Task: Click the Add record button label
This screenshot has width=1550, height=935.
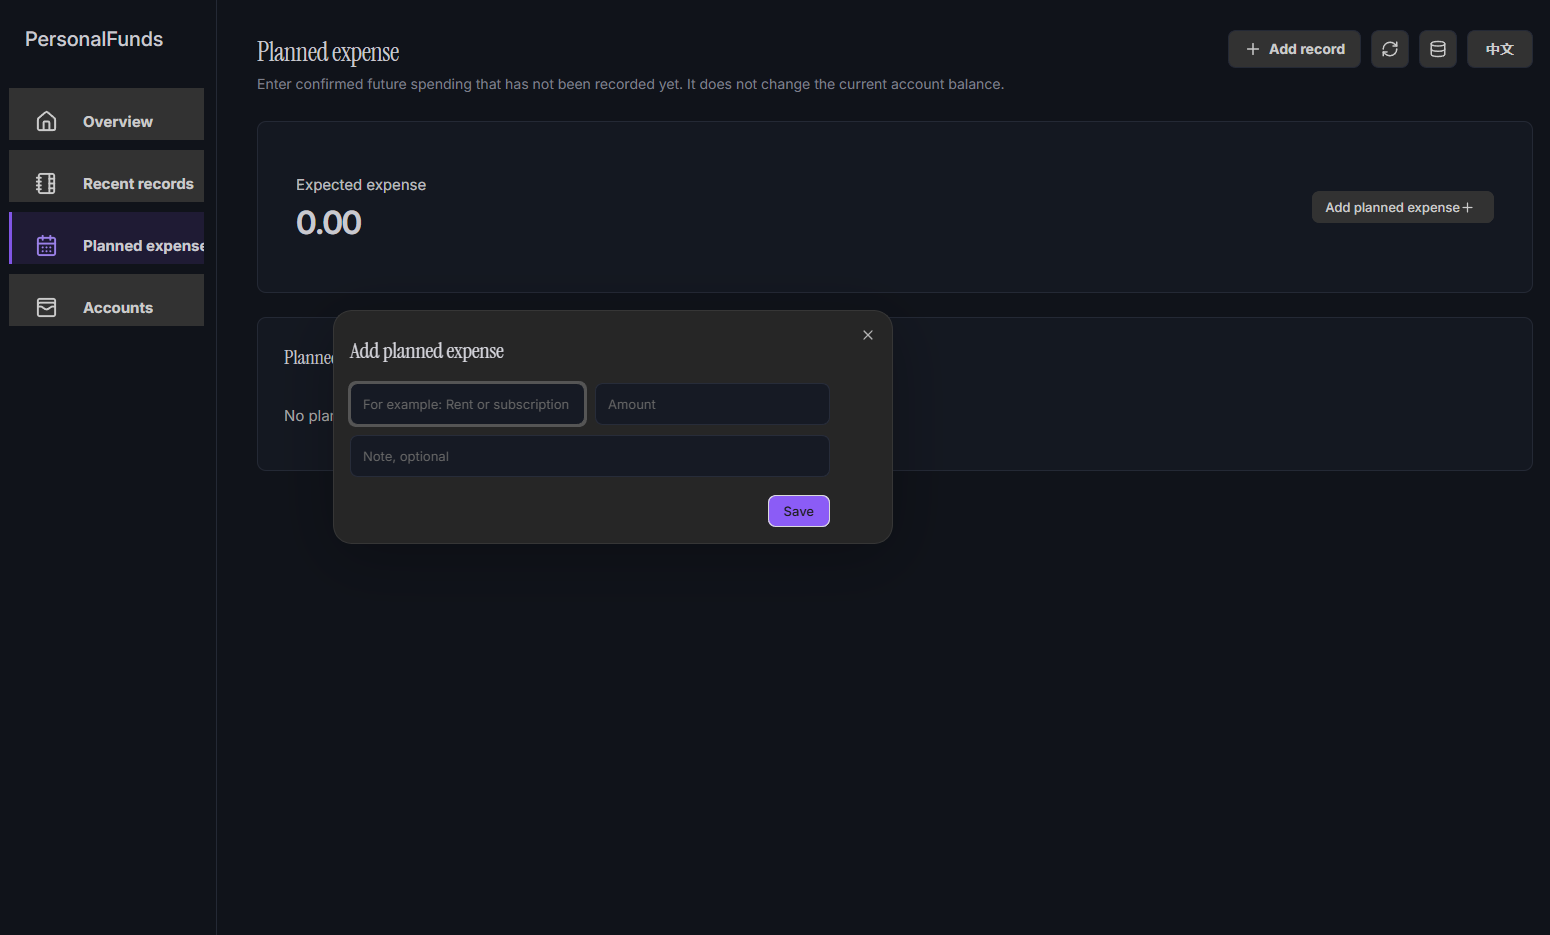Action: pyautogui.click(x=1307, y=49)
